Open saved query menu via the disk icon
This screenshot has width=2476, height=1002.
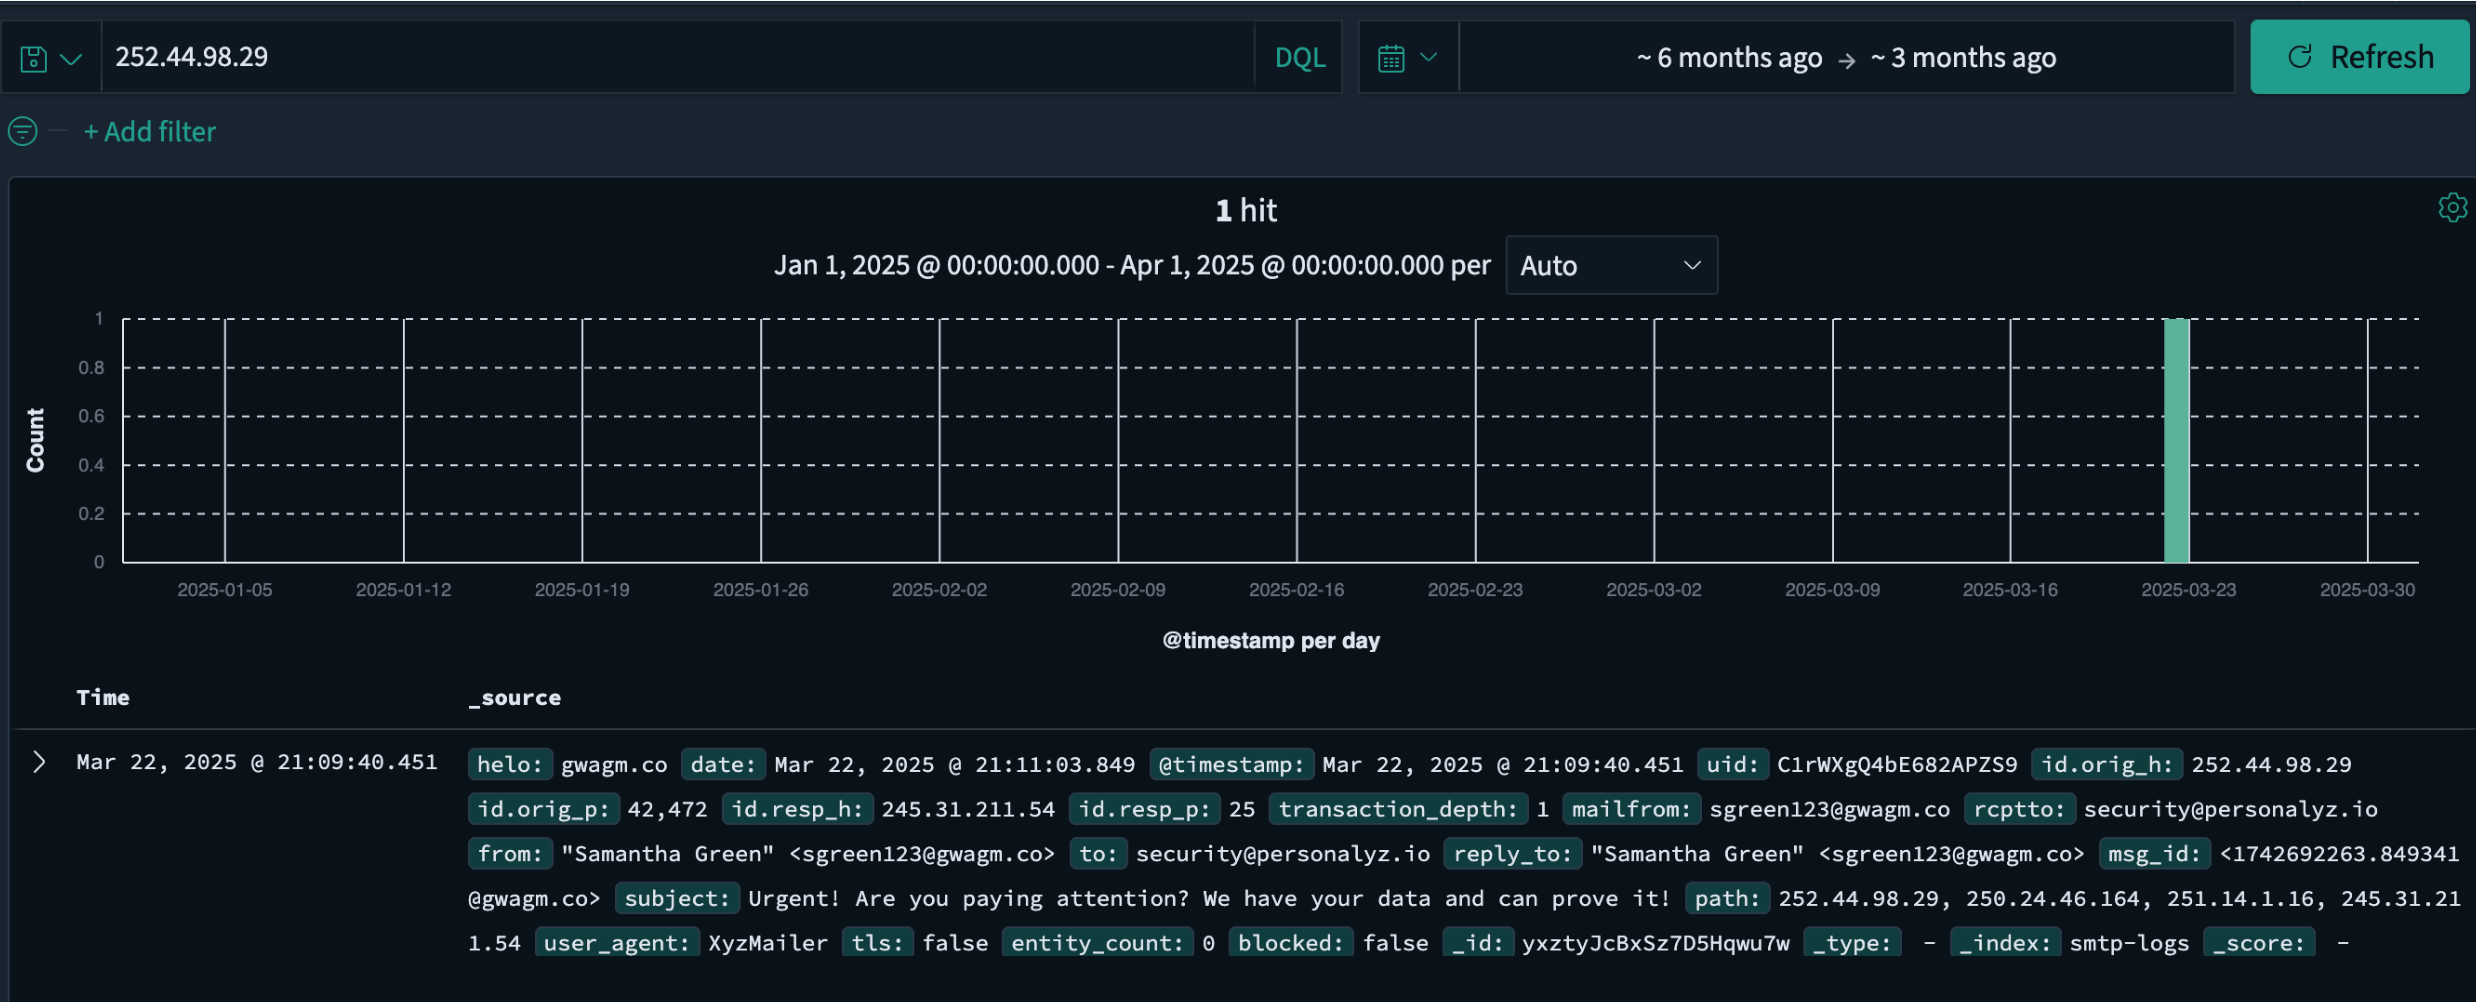(34, 57)
